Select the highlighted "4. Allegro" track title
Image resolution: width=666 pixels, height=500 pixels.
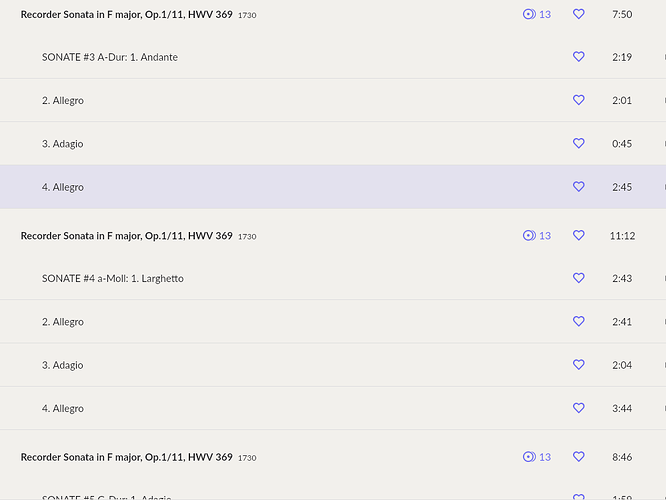click(63, 187)
